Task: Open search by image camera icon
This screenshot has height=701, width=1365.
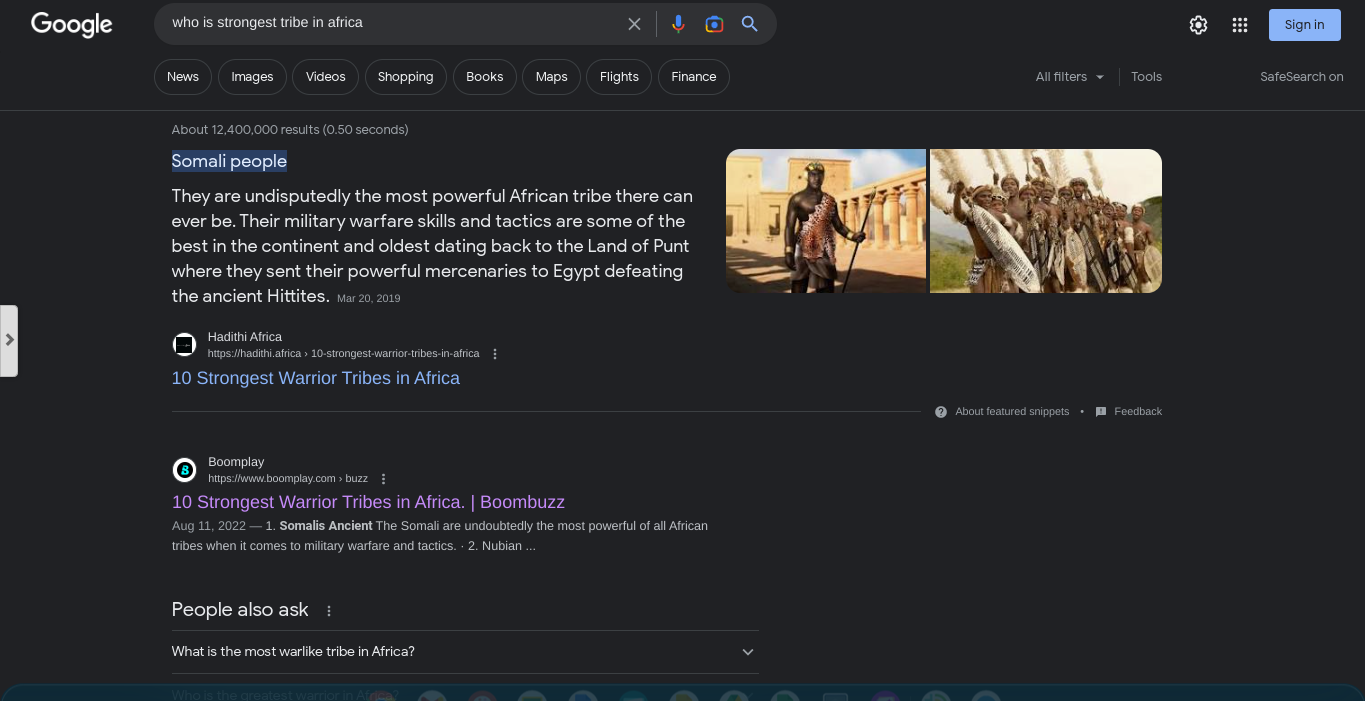Action: (714, 24)
